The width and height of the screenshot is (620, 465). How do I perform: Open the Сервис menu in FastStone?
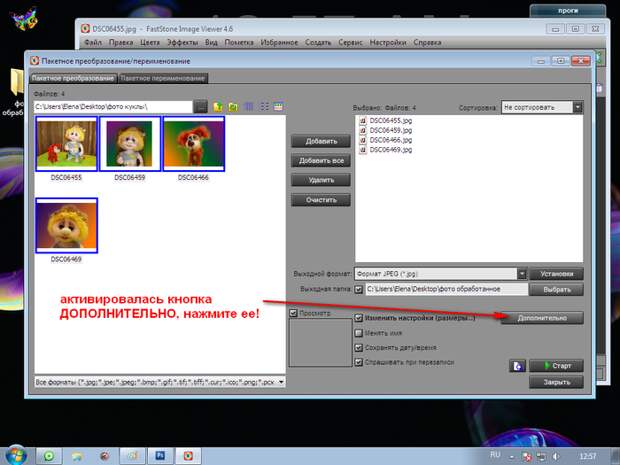click(x=350, y=42)
